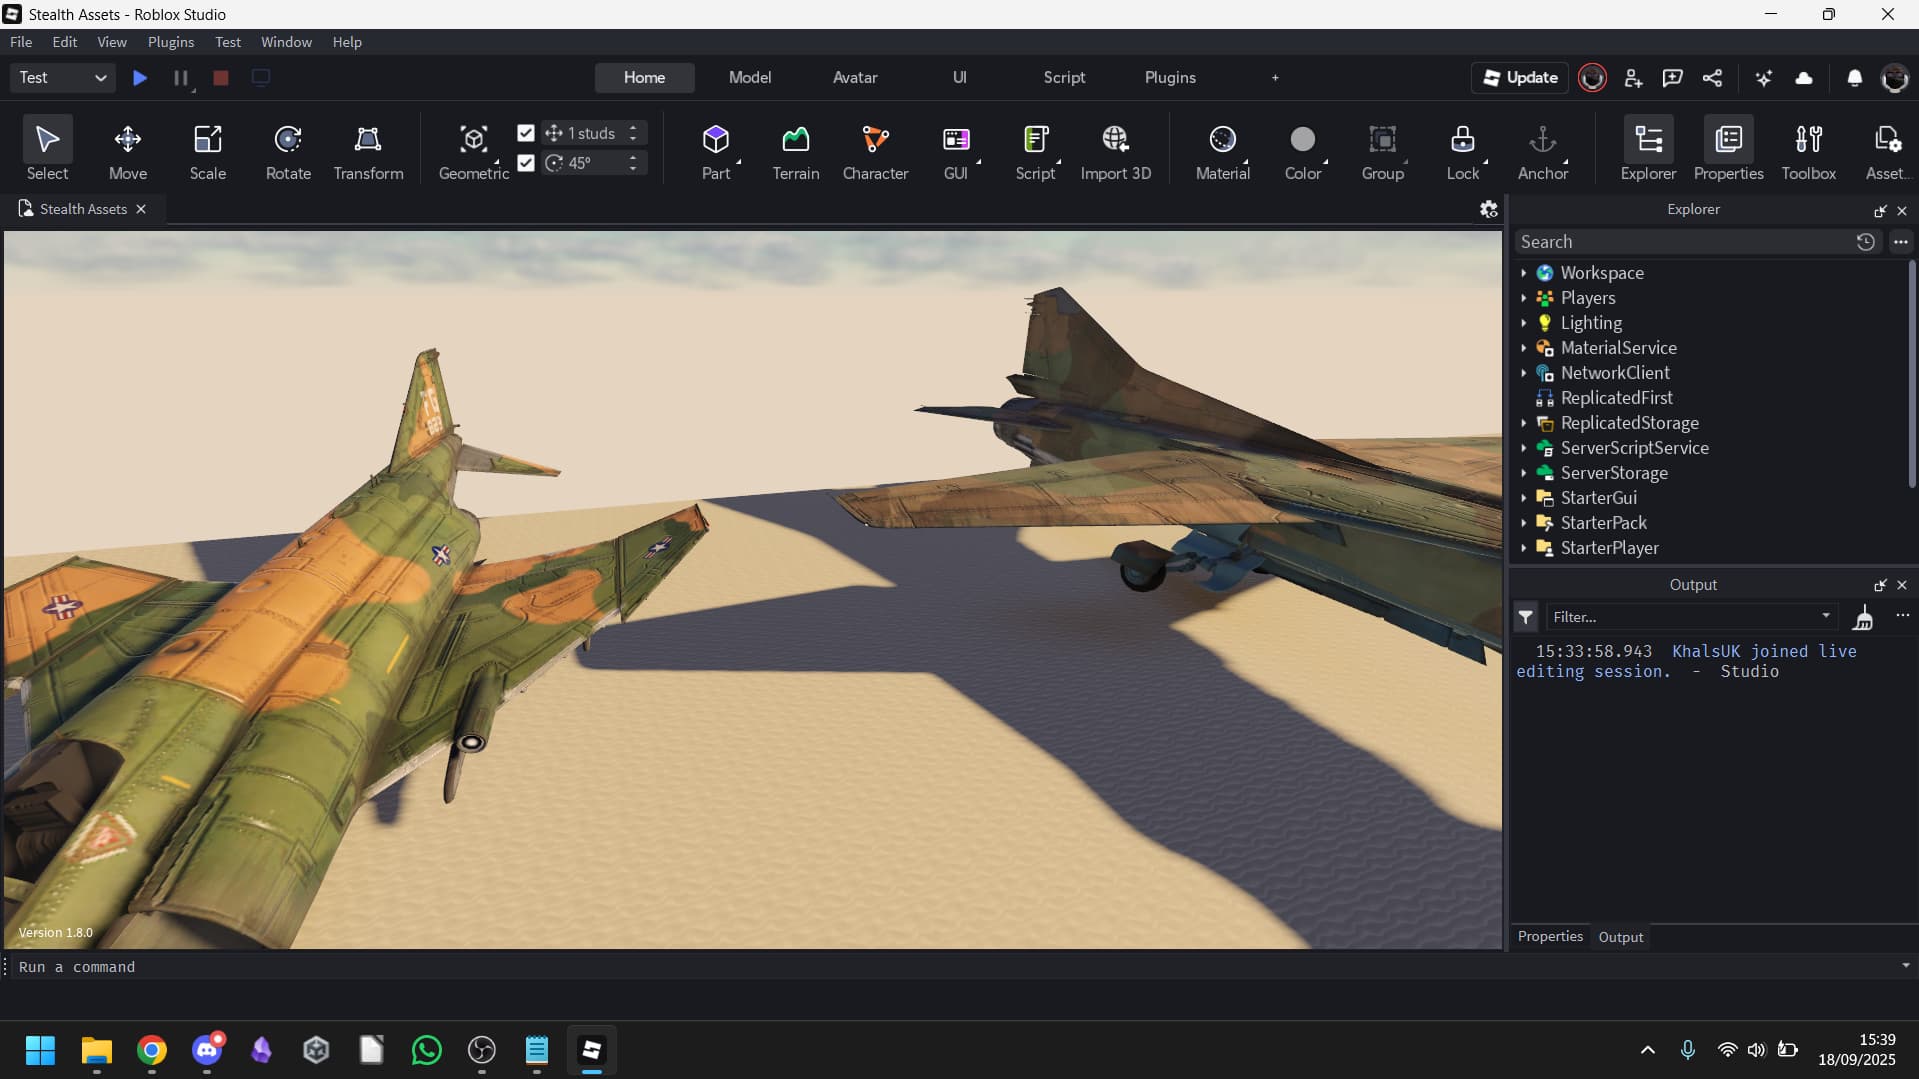Open the Assistant sparkle icon
Image resolution: width=1919 pixels, height=1079 pixels.
(1764, 78)
